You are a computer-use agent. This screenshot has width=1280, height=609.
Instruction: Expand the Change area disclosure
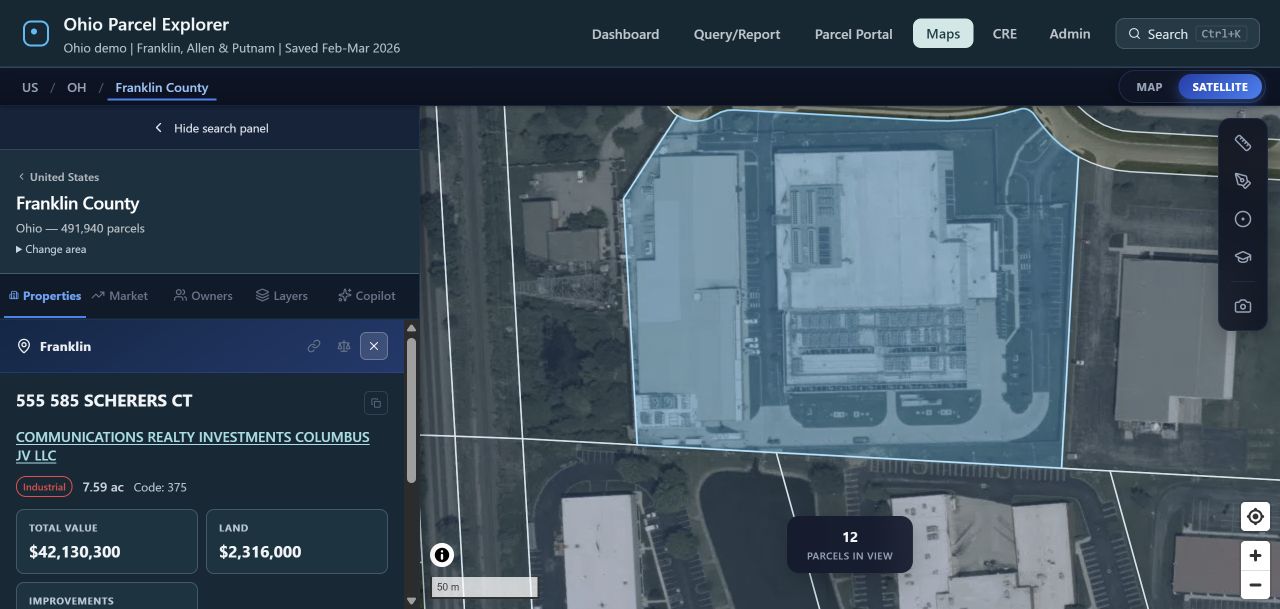click(x=51, y=249)
